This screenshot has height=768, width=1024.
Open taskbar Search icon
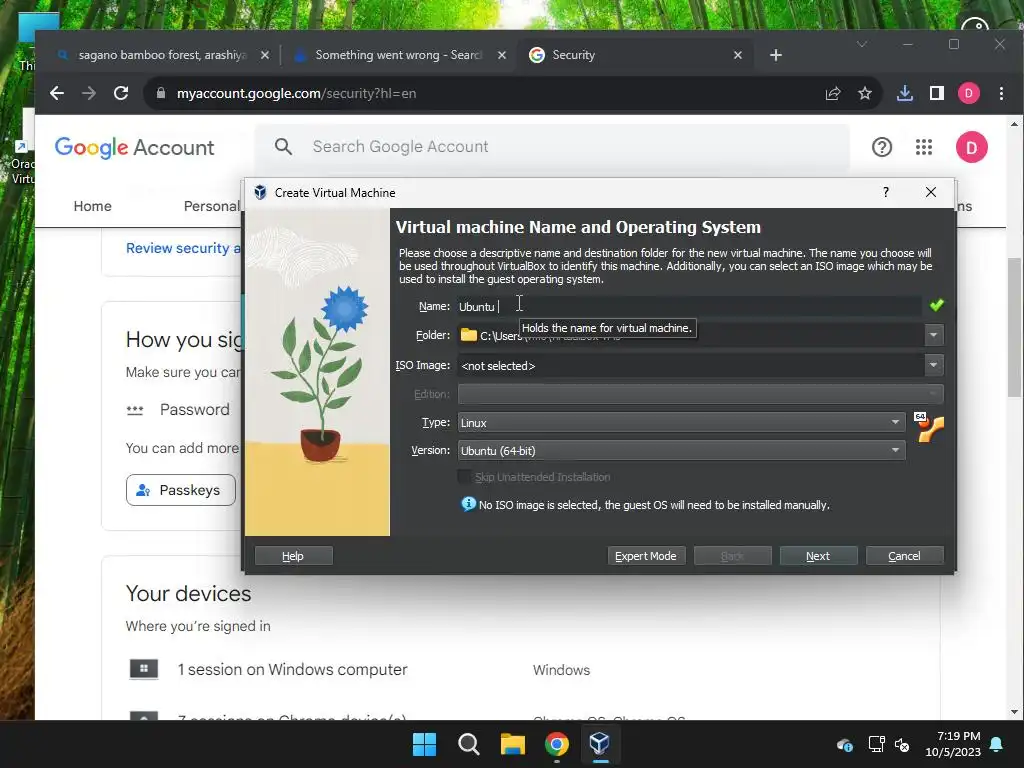click(x=468, y=744)
